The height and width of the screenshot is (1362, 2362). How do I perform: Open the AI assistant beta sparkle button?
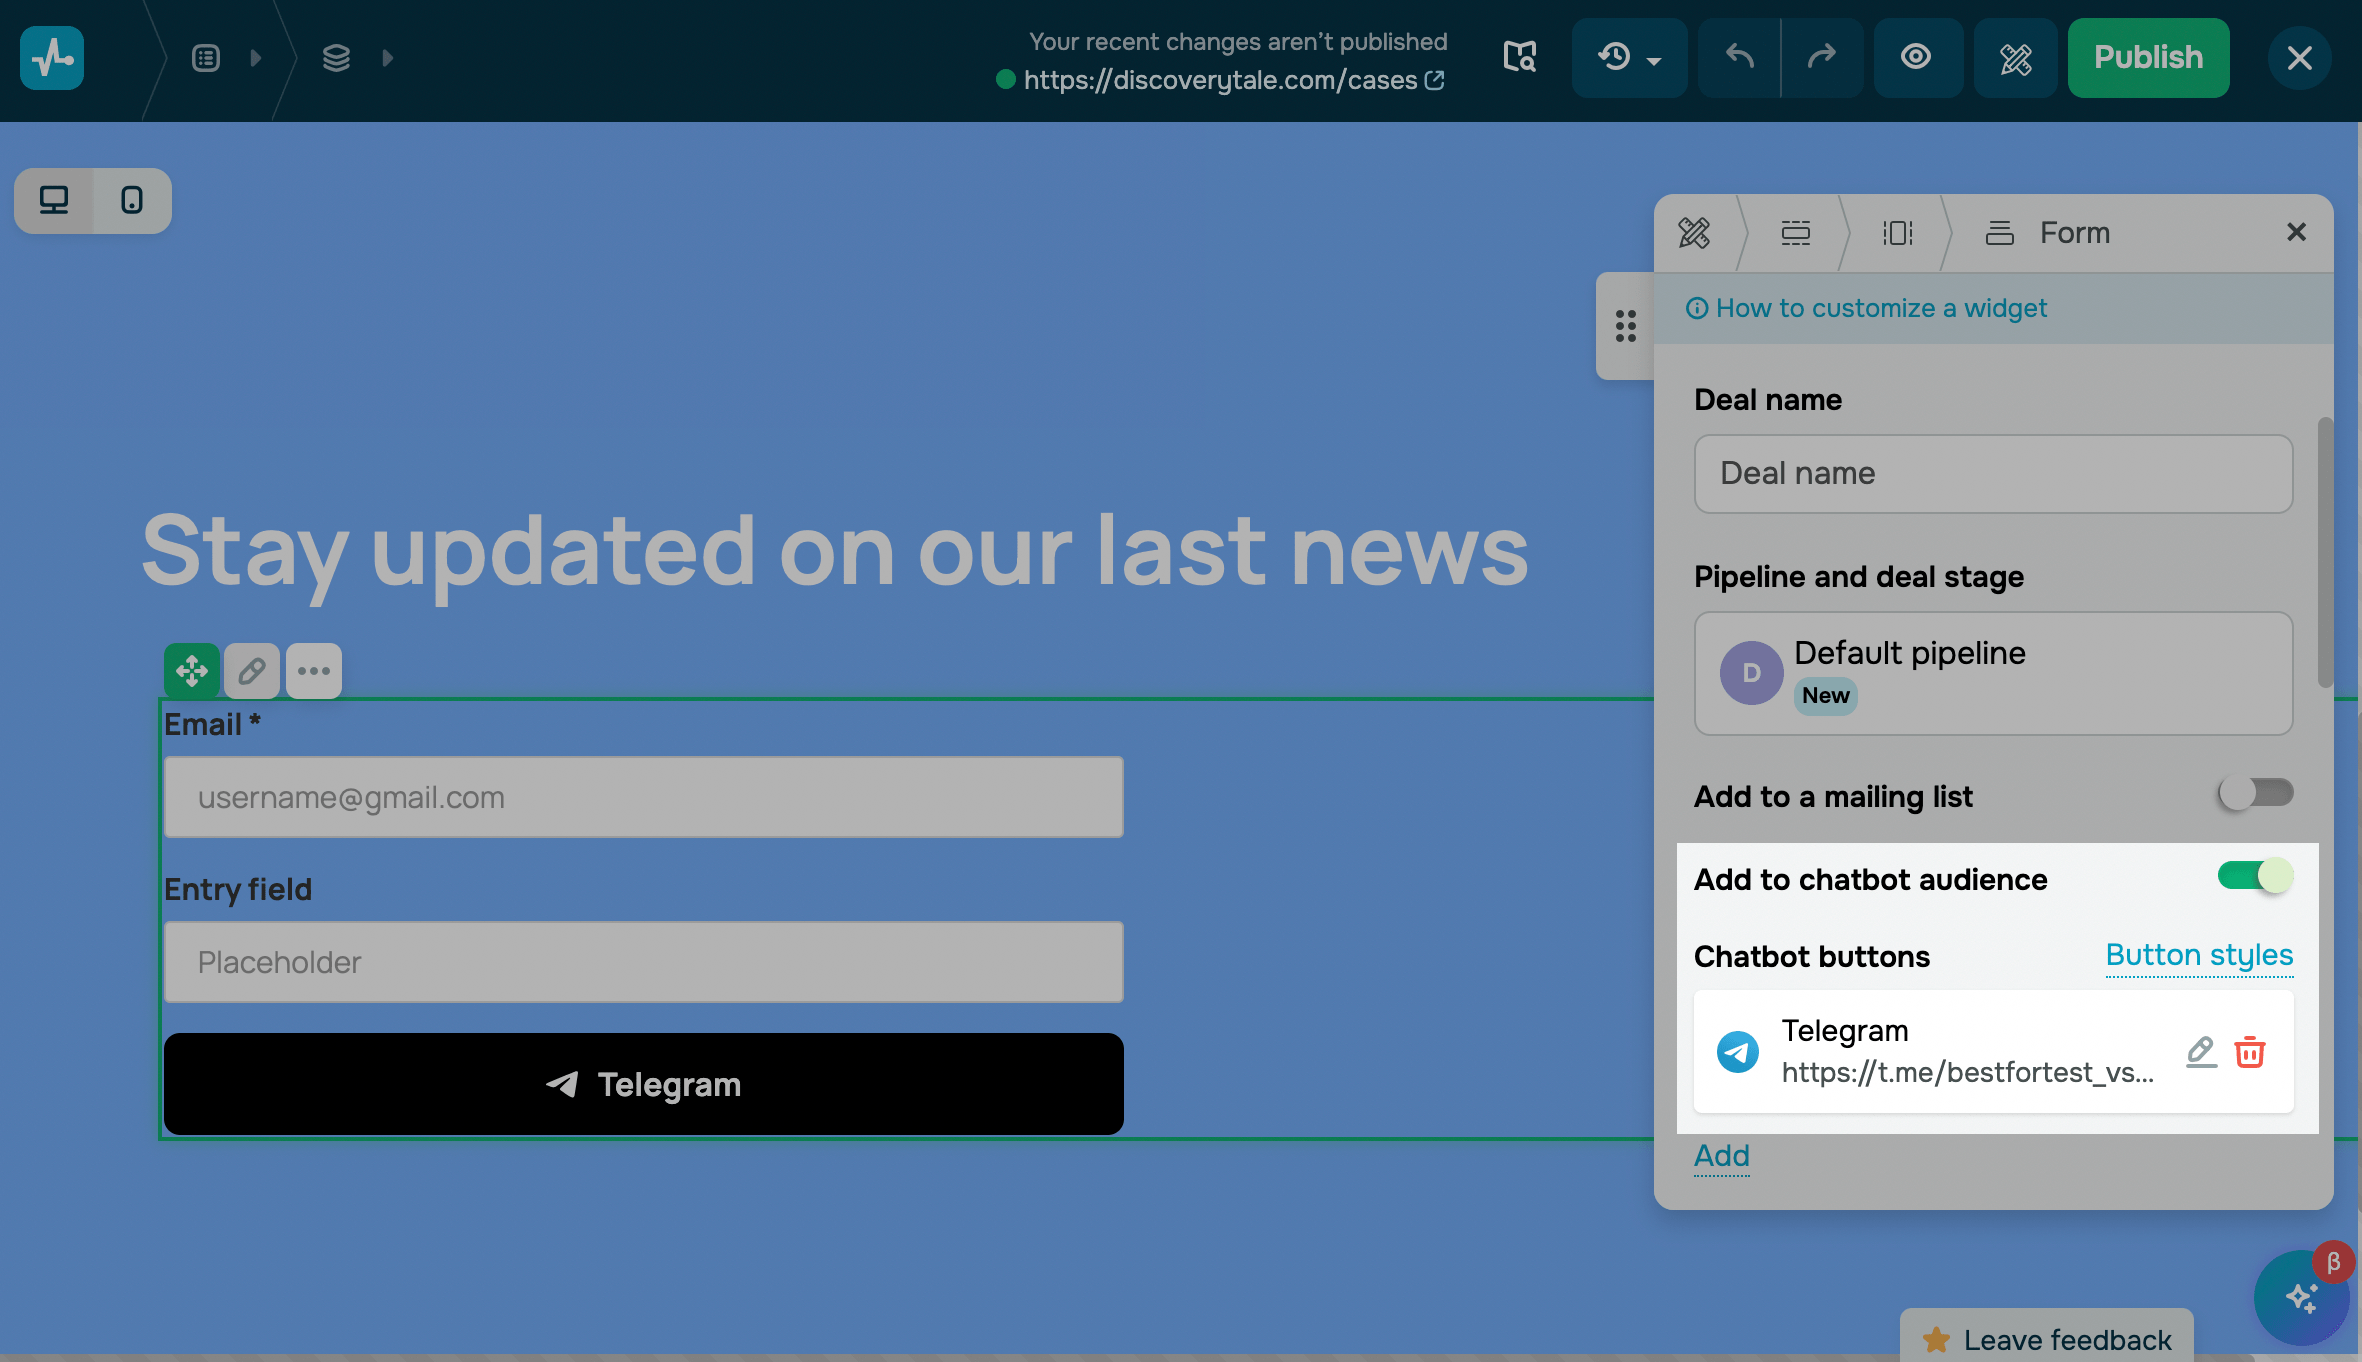click(x=2301, y=1297)
